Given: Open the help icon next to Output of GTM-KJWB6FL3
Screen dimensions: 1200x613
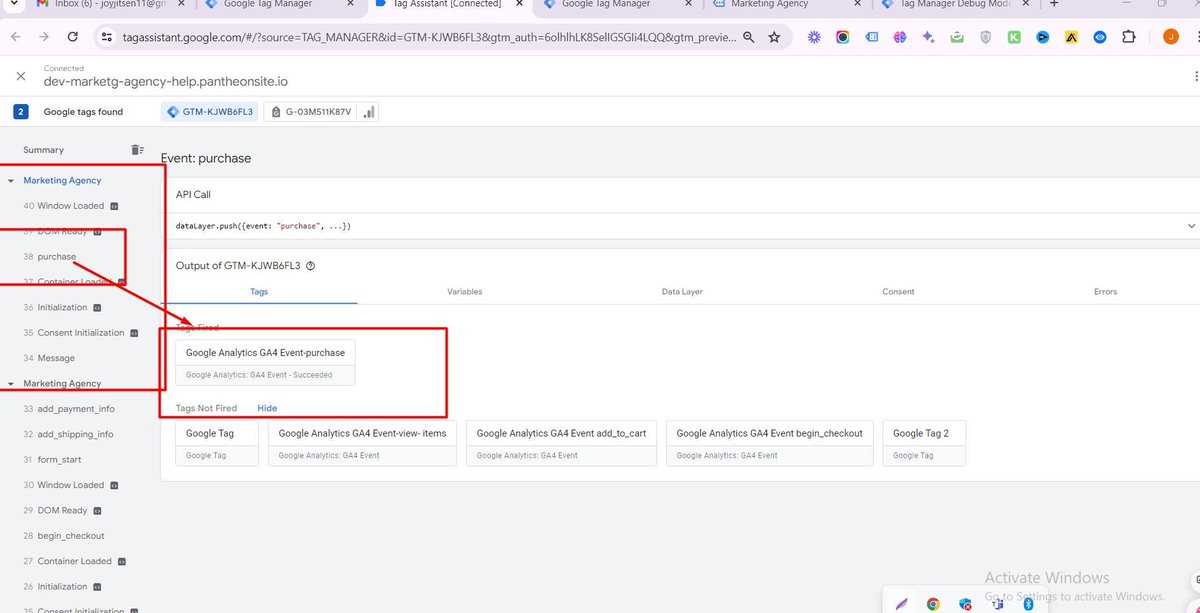Looking at the screenshot, I should pyautogui.click(x=310, y=267).
